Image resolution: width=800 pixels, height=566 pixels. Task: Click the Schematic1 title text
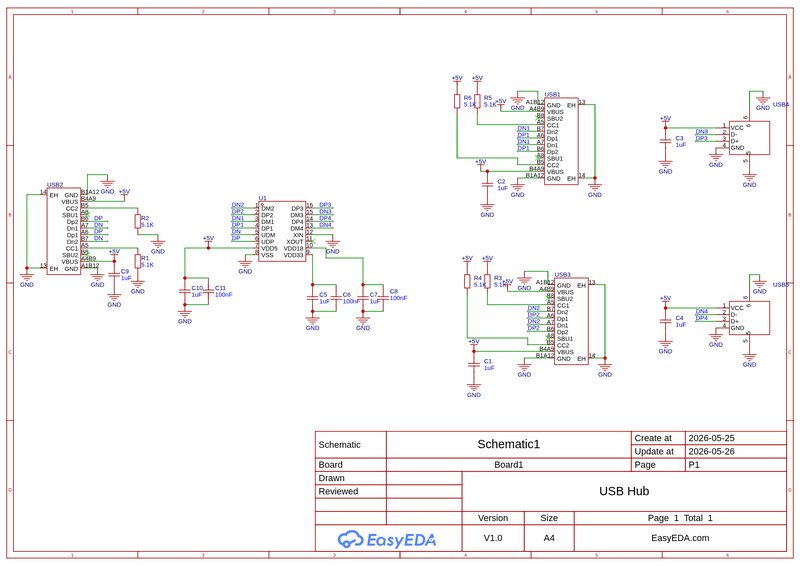508,444
